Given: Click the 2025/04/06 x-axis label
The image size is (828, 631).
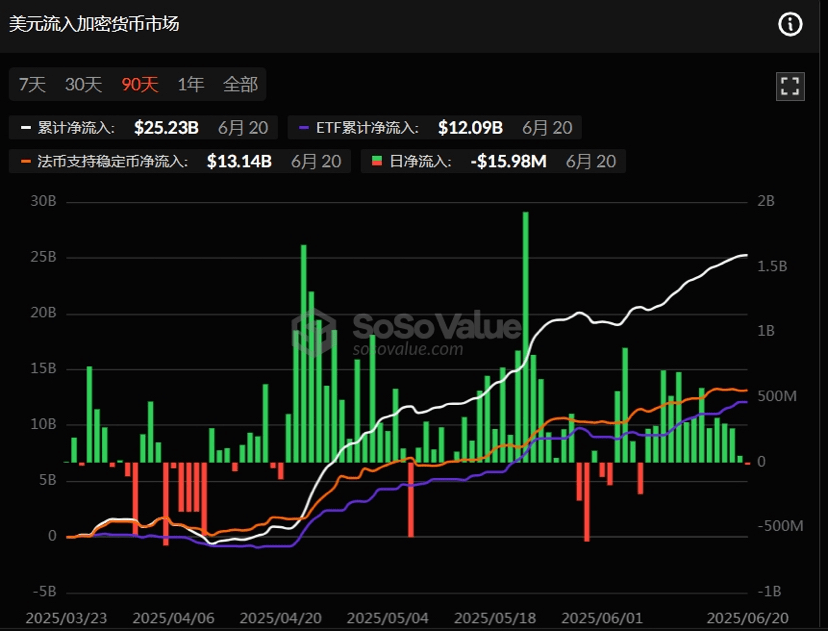Looking at the screenshot, I should pos(174,618).
